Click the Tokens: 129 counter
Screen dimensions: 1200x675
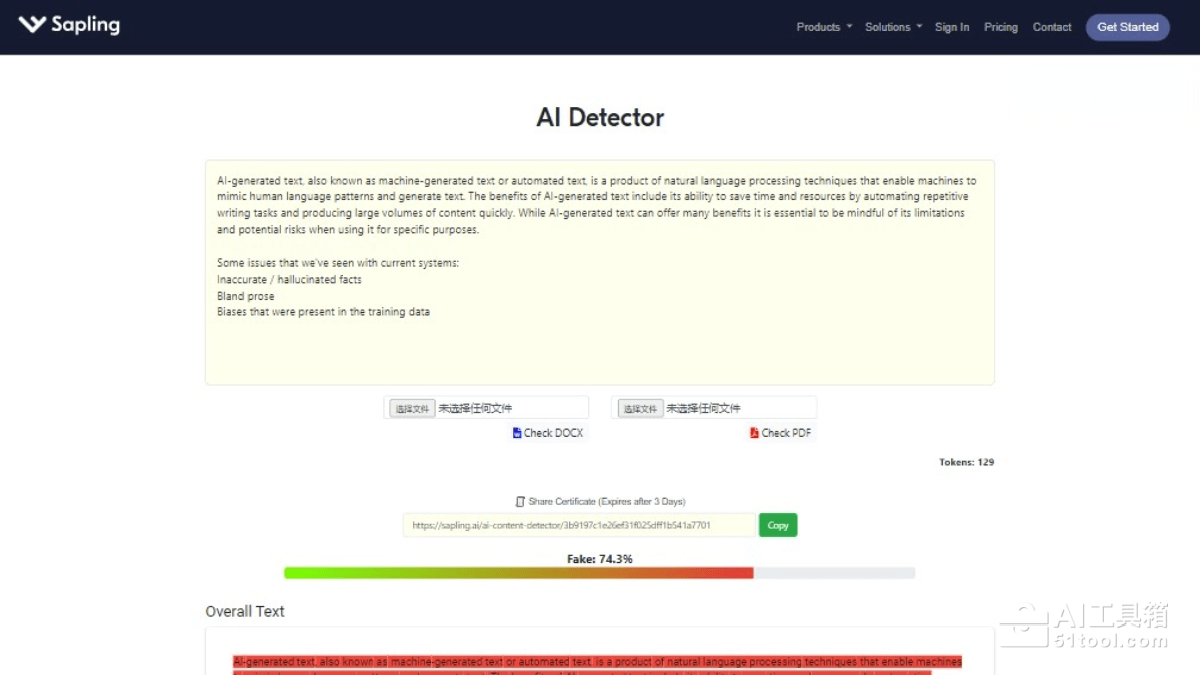coord(966,462)
